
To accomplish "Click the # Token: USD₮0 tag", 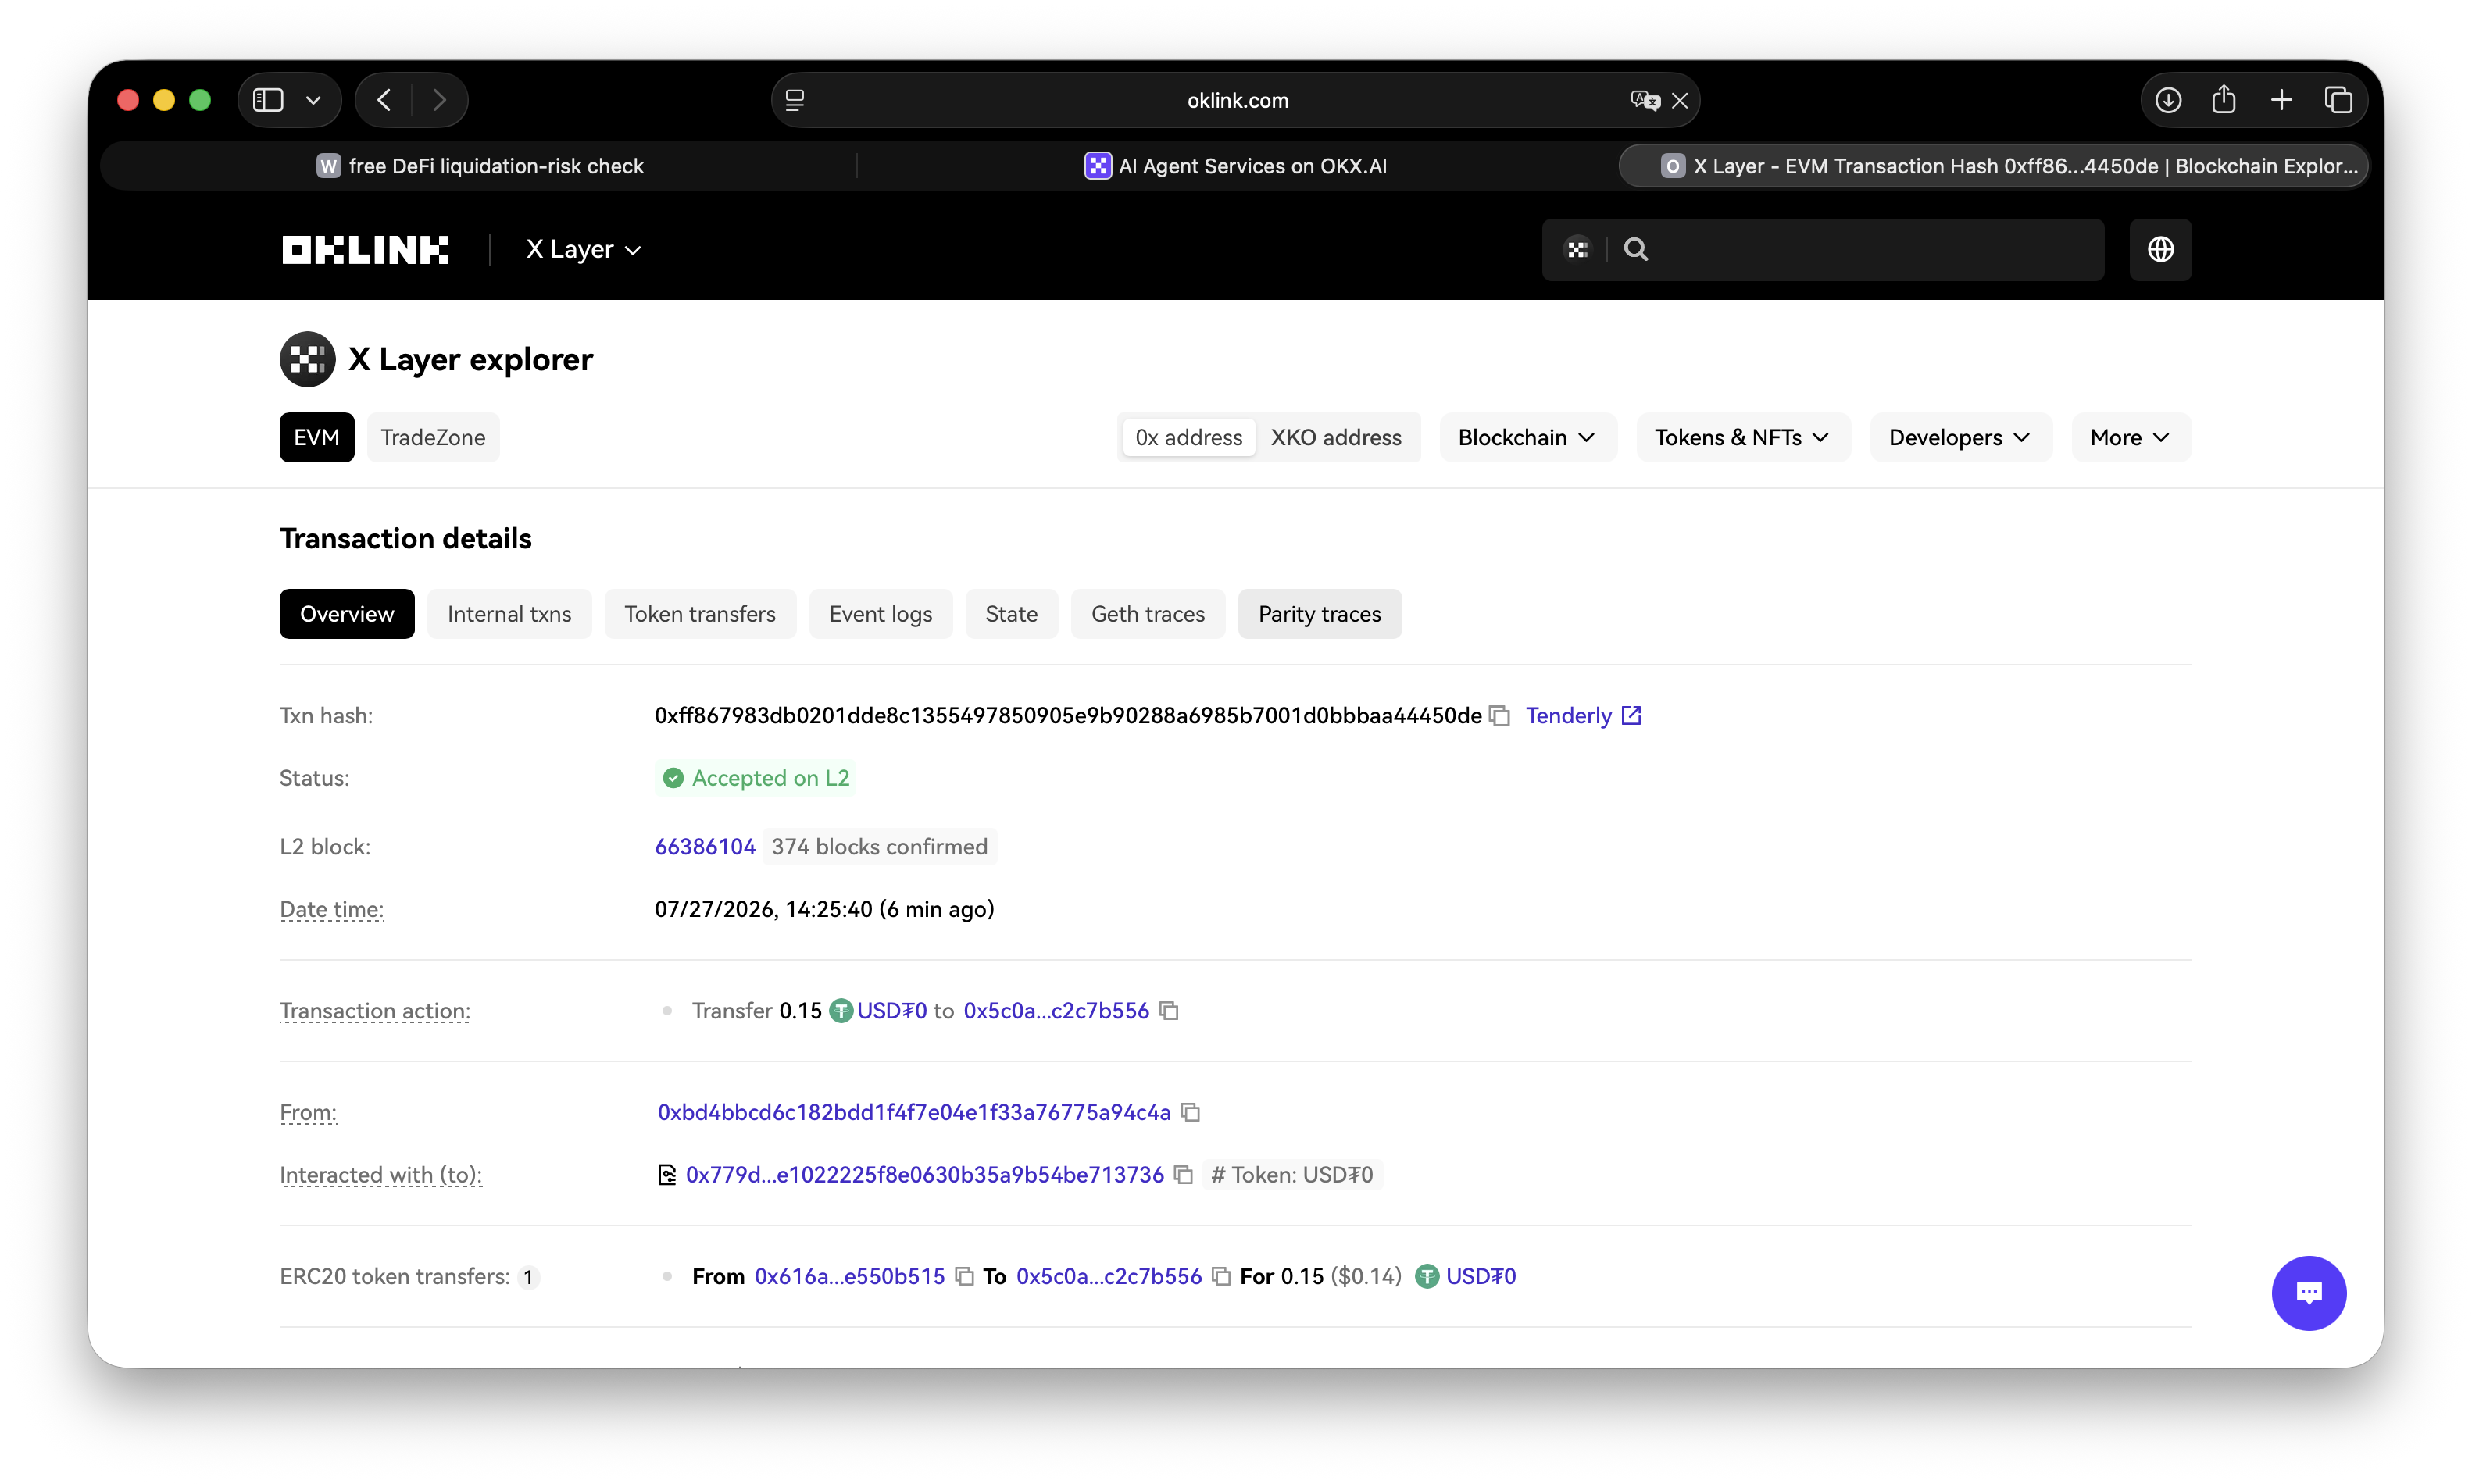I will [x=1292, y=1175].
